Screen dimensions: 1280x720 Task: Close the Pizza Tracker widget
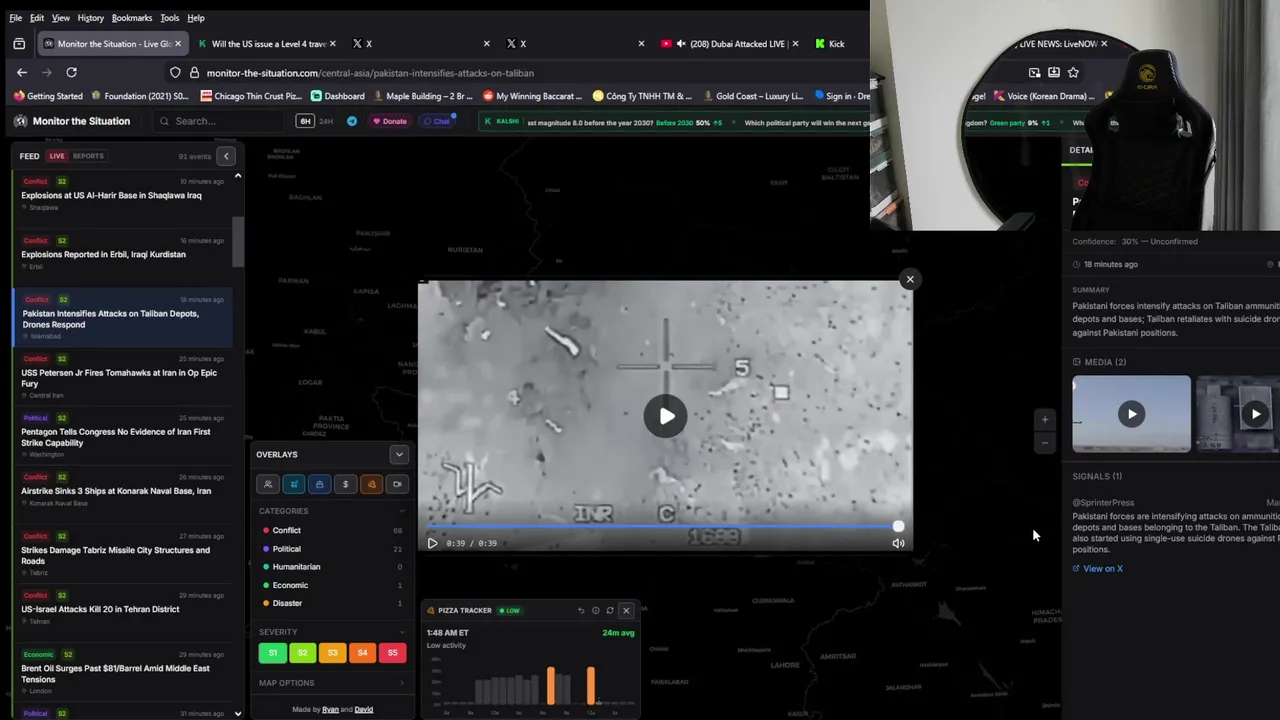coord(626,610)
